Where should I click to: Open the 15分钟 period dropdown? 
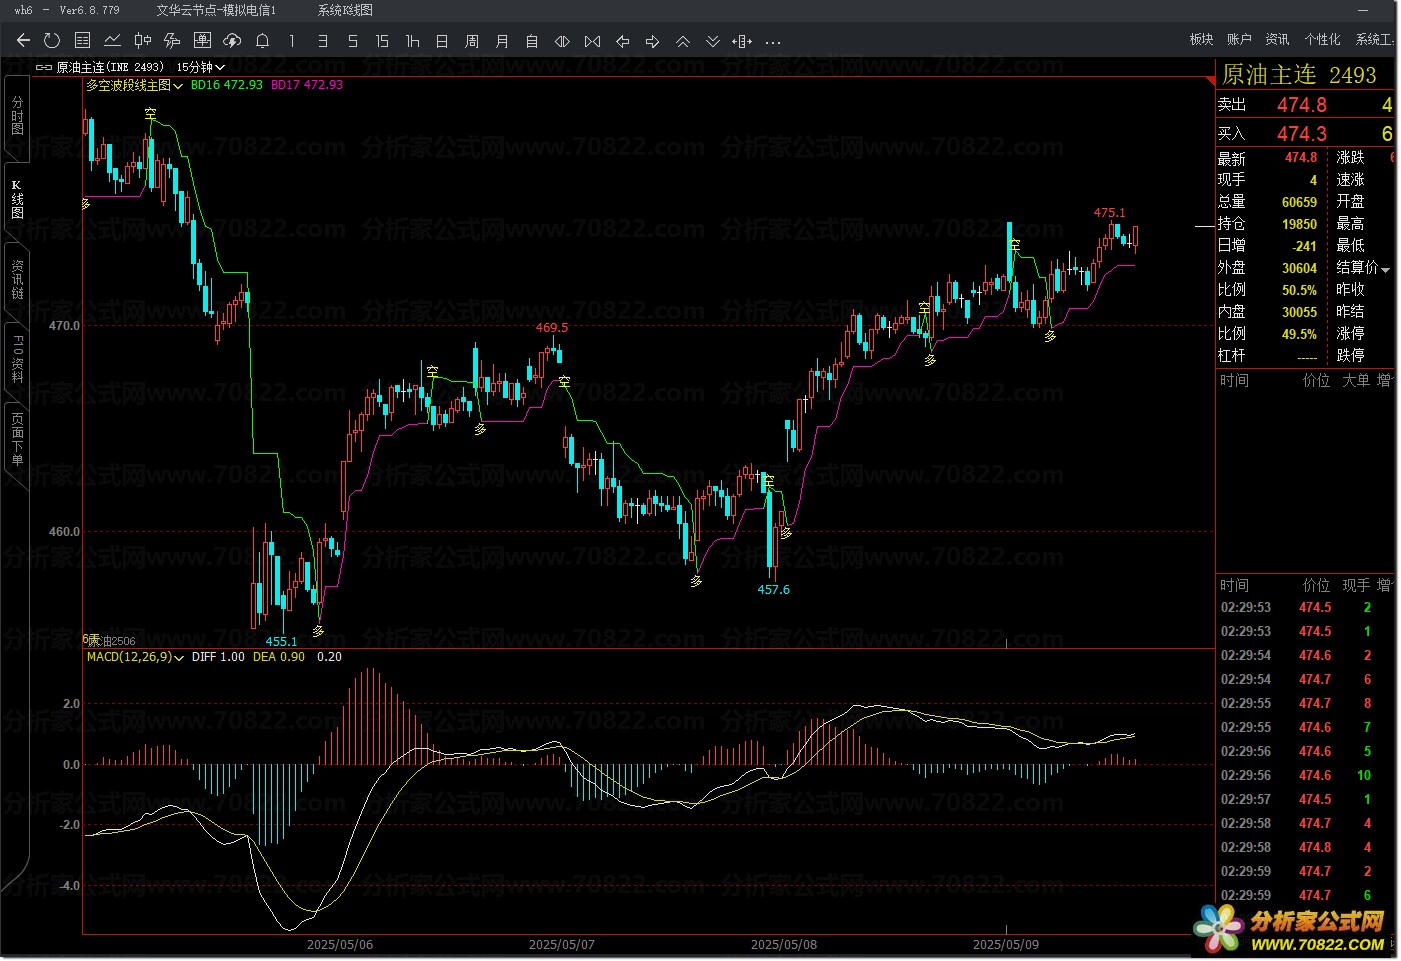pos(201,67)
